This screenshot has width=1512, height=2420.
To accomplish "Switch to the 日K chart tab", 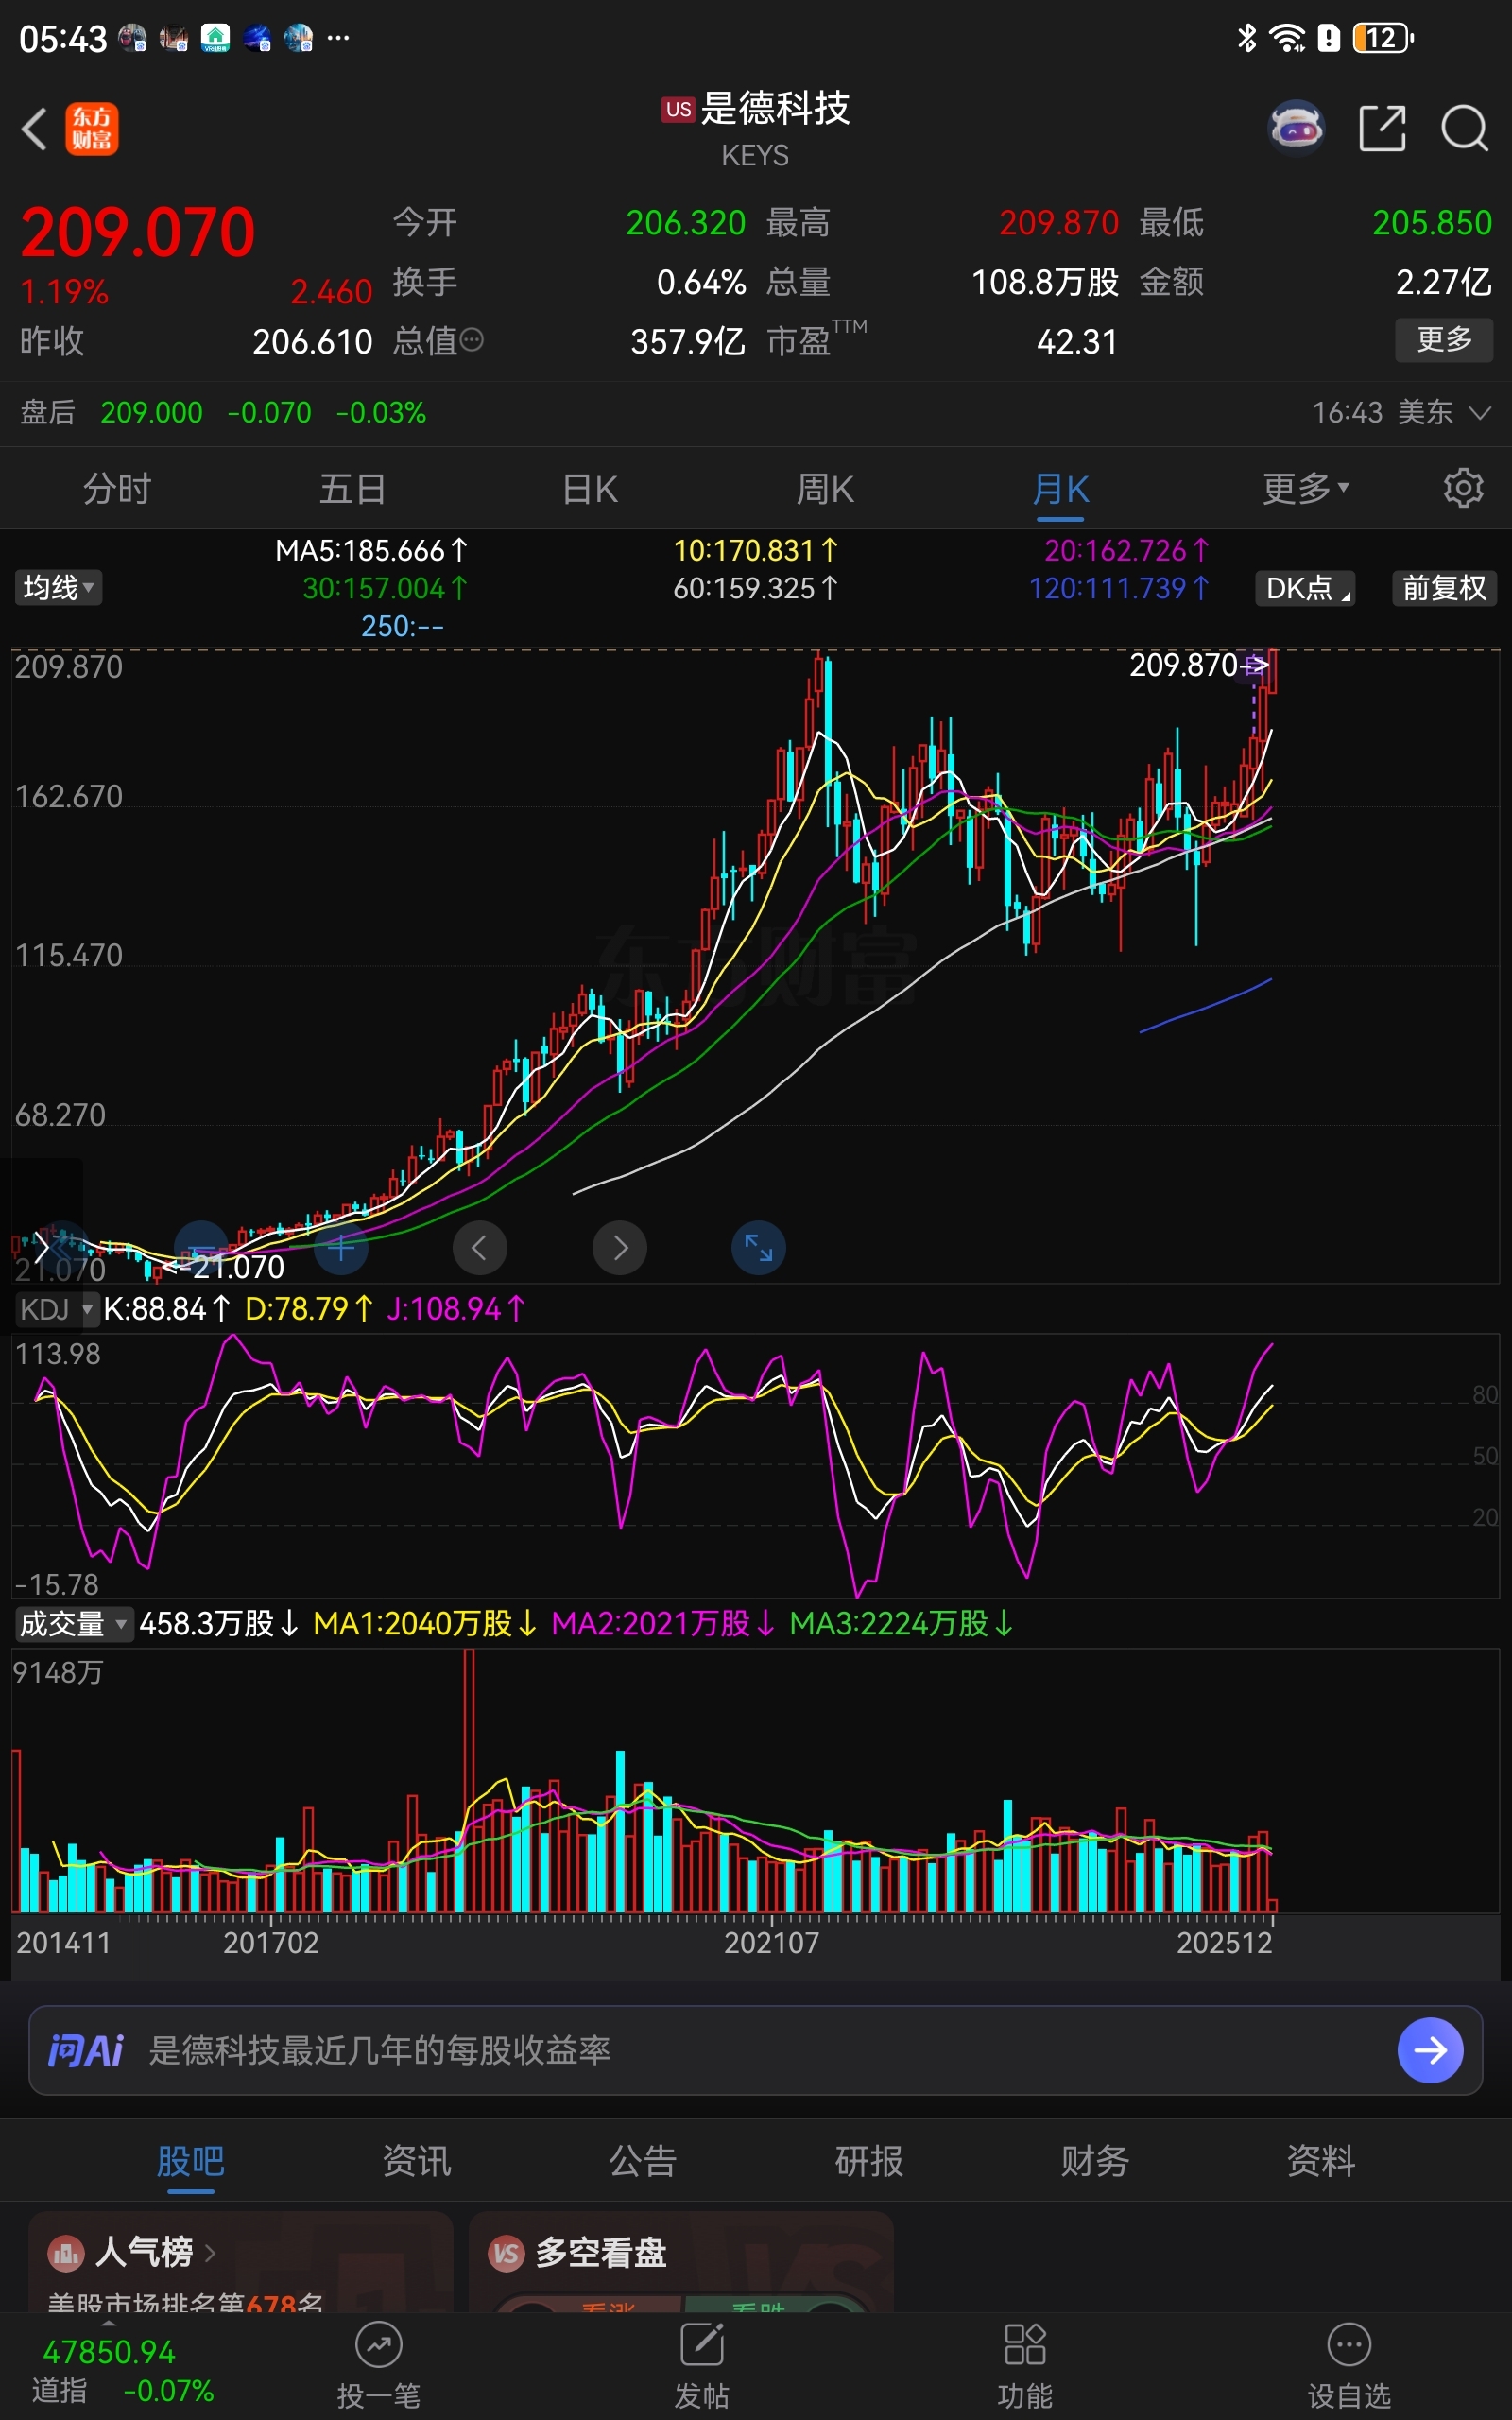I will click(590, 489).
